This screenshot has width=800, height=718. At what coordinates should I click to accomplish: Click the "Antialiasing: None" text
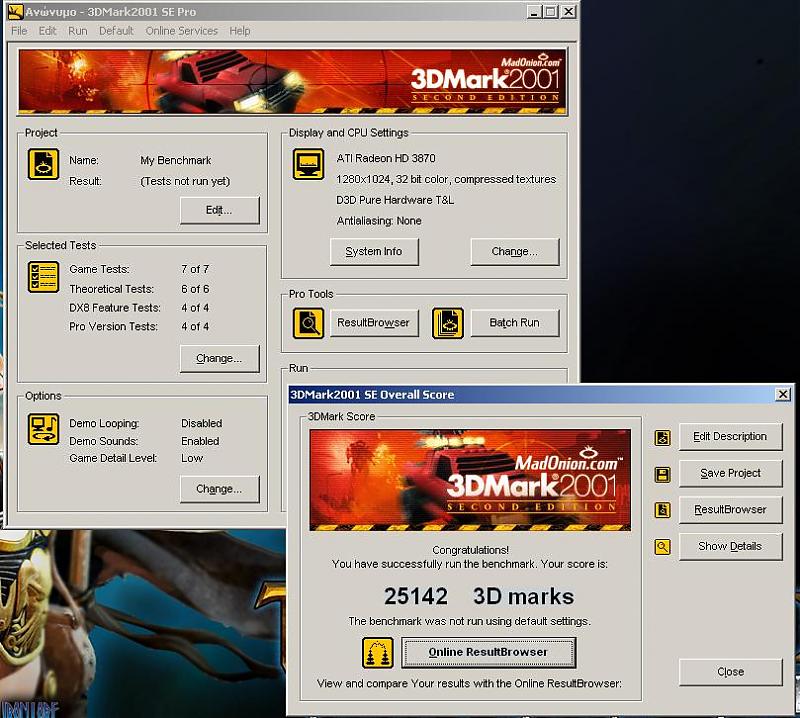click(379, 221)
